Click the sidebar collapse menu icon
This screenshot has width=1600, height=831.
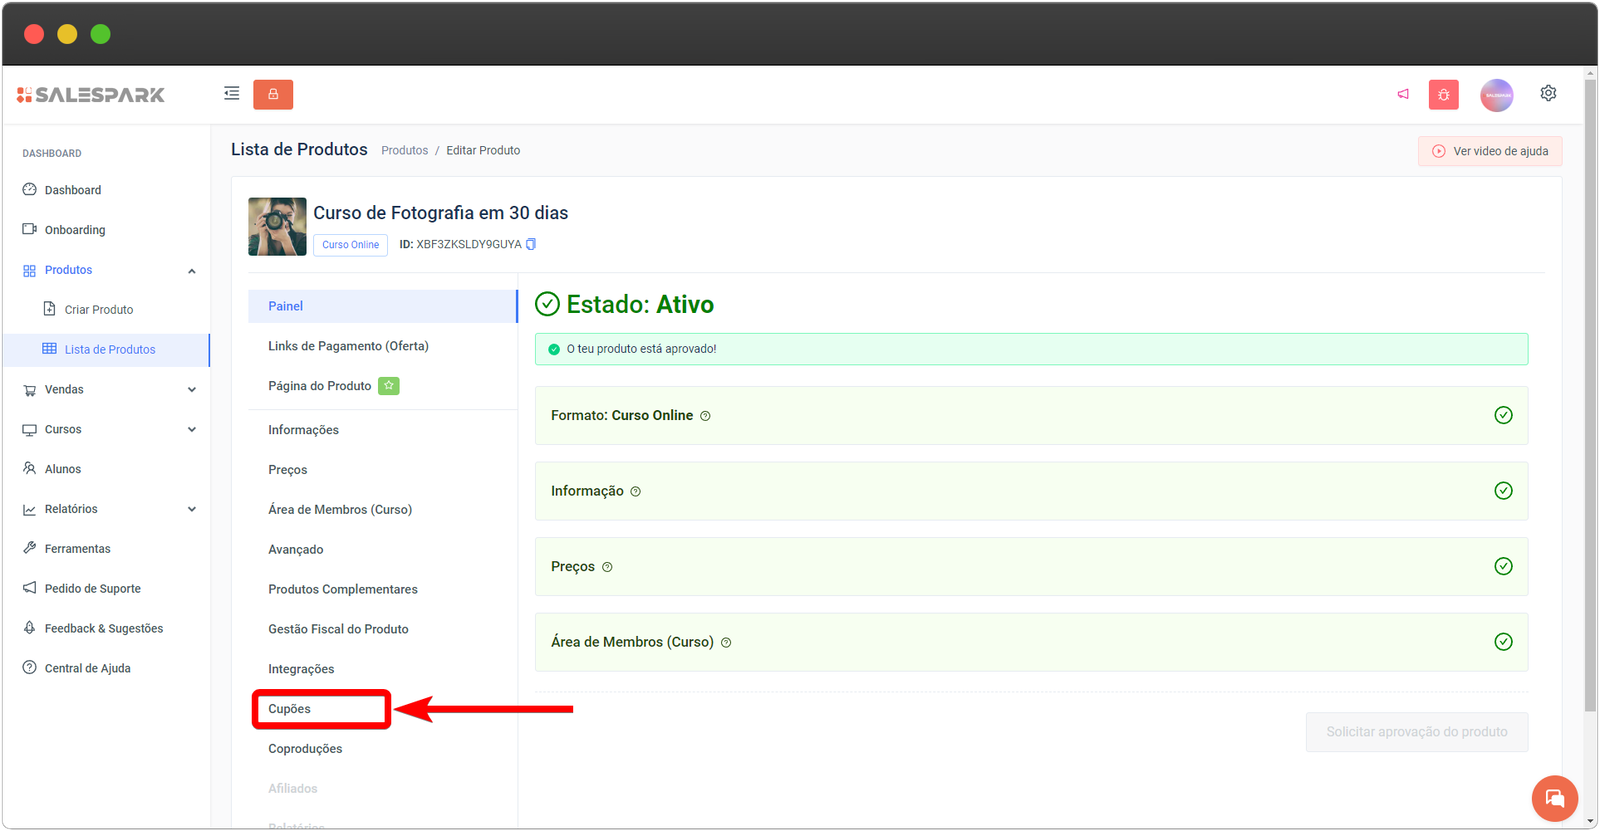pos(231,94)
